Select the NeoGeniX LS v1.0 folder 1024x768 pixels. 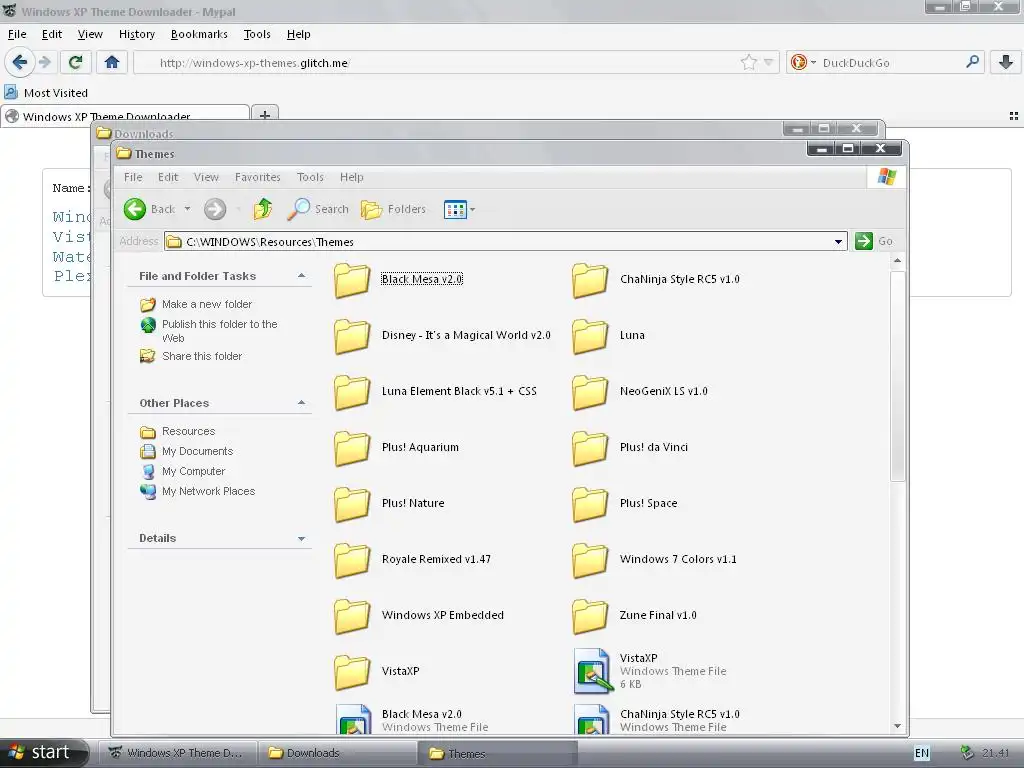point(639,392)
